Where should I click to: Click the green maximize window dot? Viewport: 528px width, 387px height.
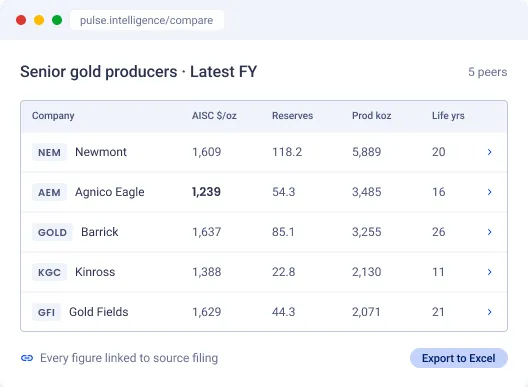coord(57,20)
